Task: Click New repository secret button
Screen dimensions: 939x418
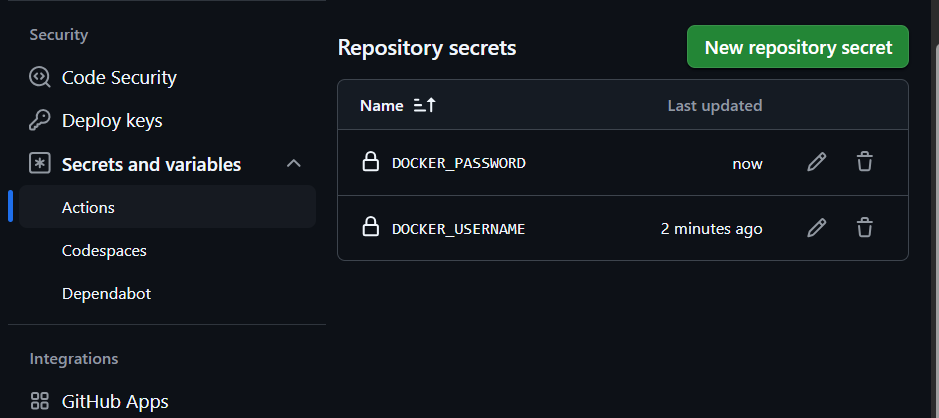Action: tap(798, 47)
